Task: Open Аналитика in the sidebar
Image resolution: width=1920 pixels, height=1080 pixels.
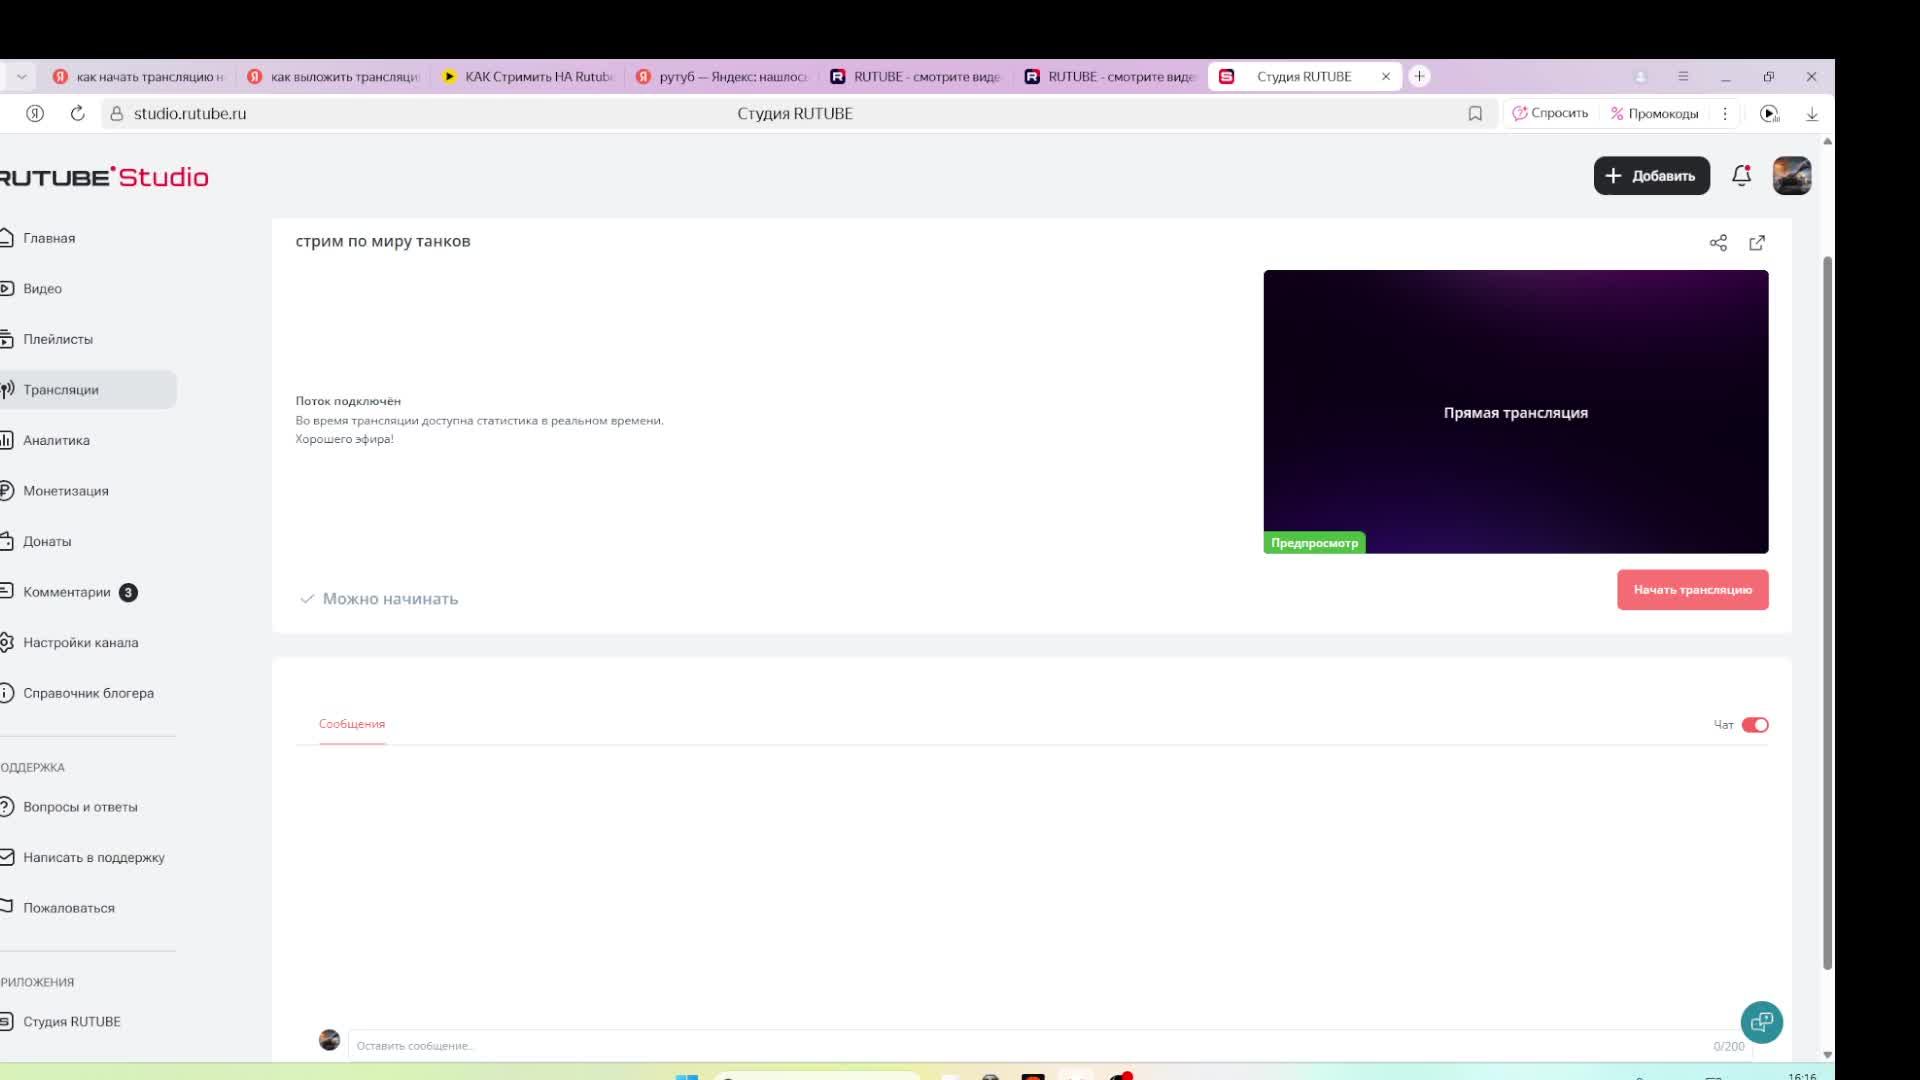Action: pyautogui.click(x=56, y=440)
